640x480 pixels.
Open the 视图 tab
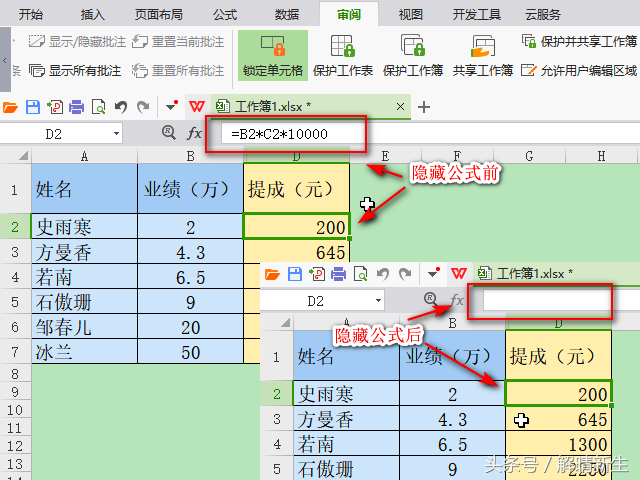point(411,15)
